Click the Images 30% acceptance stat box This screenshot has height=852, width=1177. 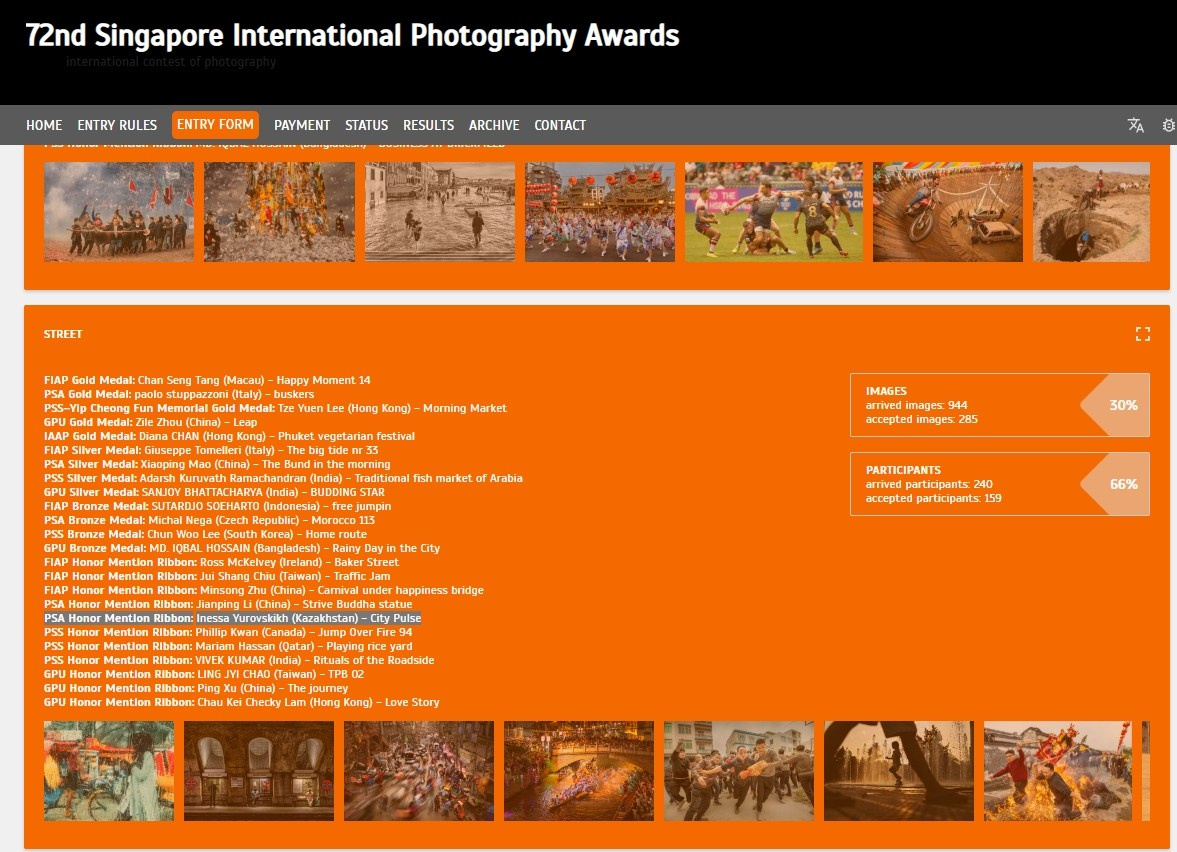[999, 405]
